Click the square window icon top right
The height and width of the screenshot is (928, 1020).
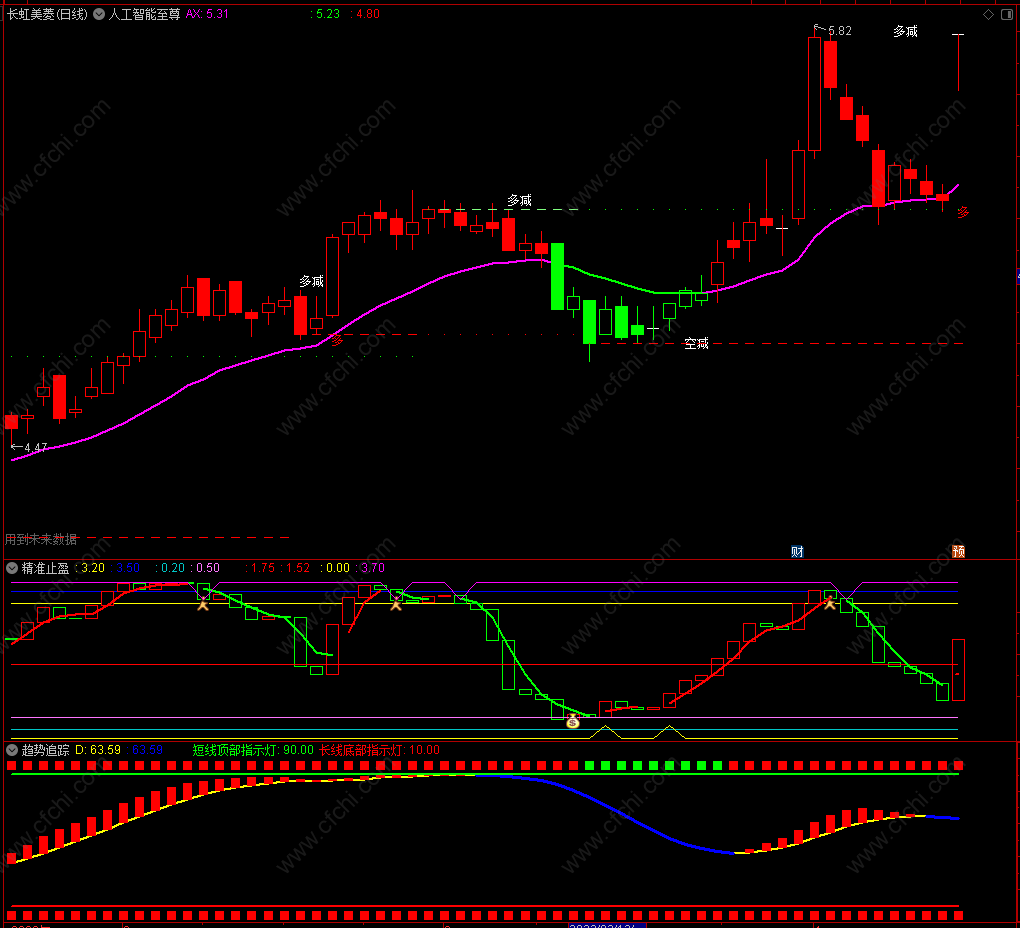point(1007,14)
